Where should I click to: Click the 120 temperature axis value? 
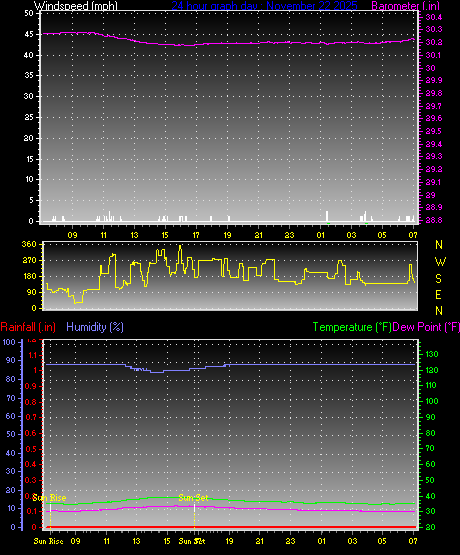pos(432,370)
